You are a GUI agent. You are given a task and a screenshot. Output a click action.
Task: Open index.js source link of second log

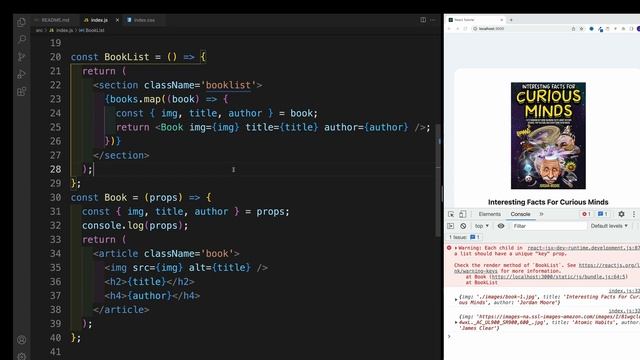[624, 311]
